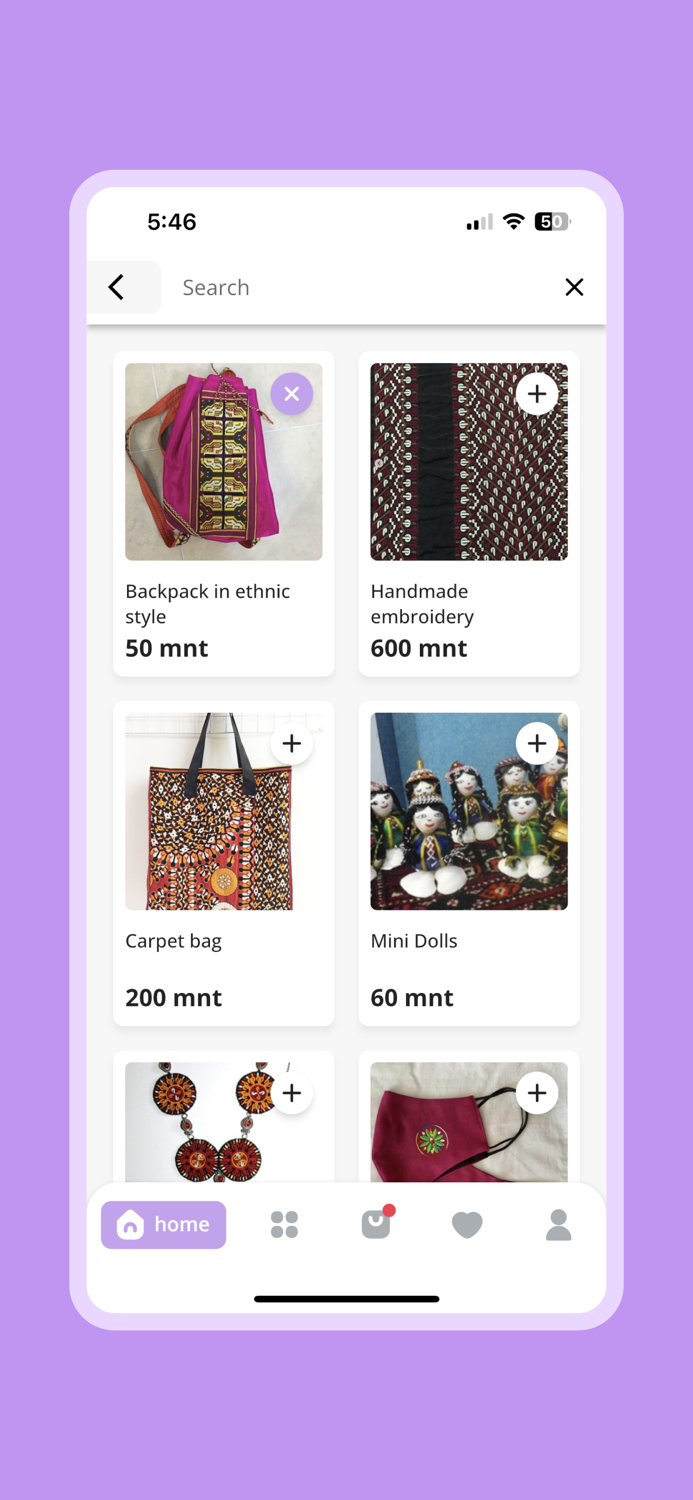
Task: View the Handmade embroidery product image
Action: (469, 462)
